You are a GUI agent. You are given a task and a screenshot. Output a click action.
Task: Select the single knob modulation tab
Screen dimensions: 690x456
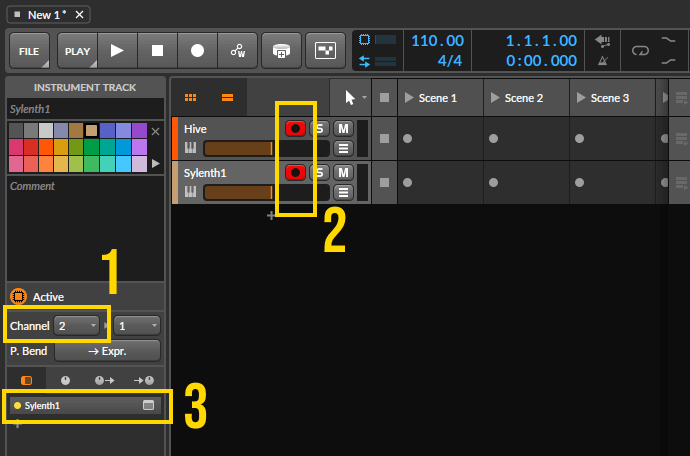coord(65,380)
